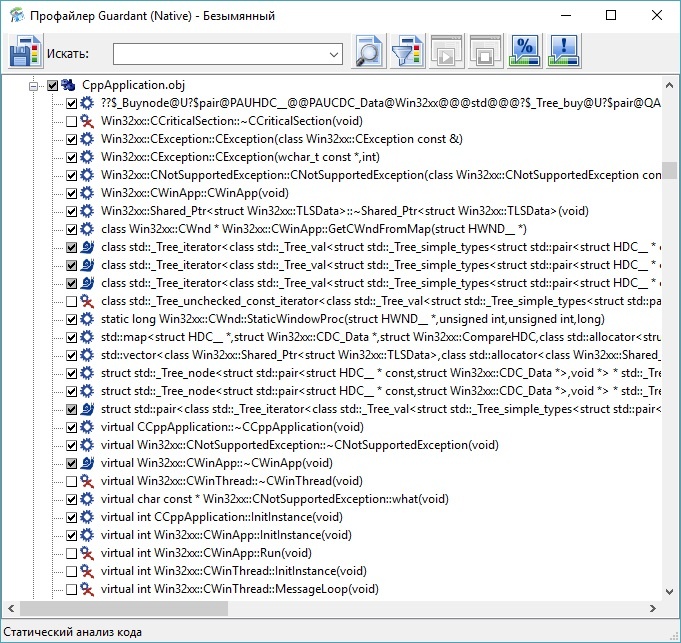The height and width of the screenshot is (643, 681).
Task: Check the CWinThread::MessageLoop(void) checkbox
Action: tap(71, 589)
